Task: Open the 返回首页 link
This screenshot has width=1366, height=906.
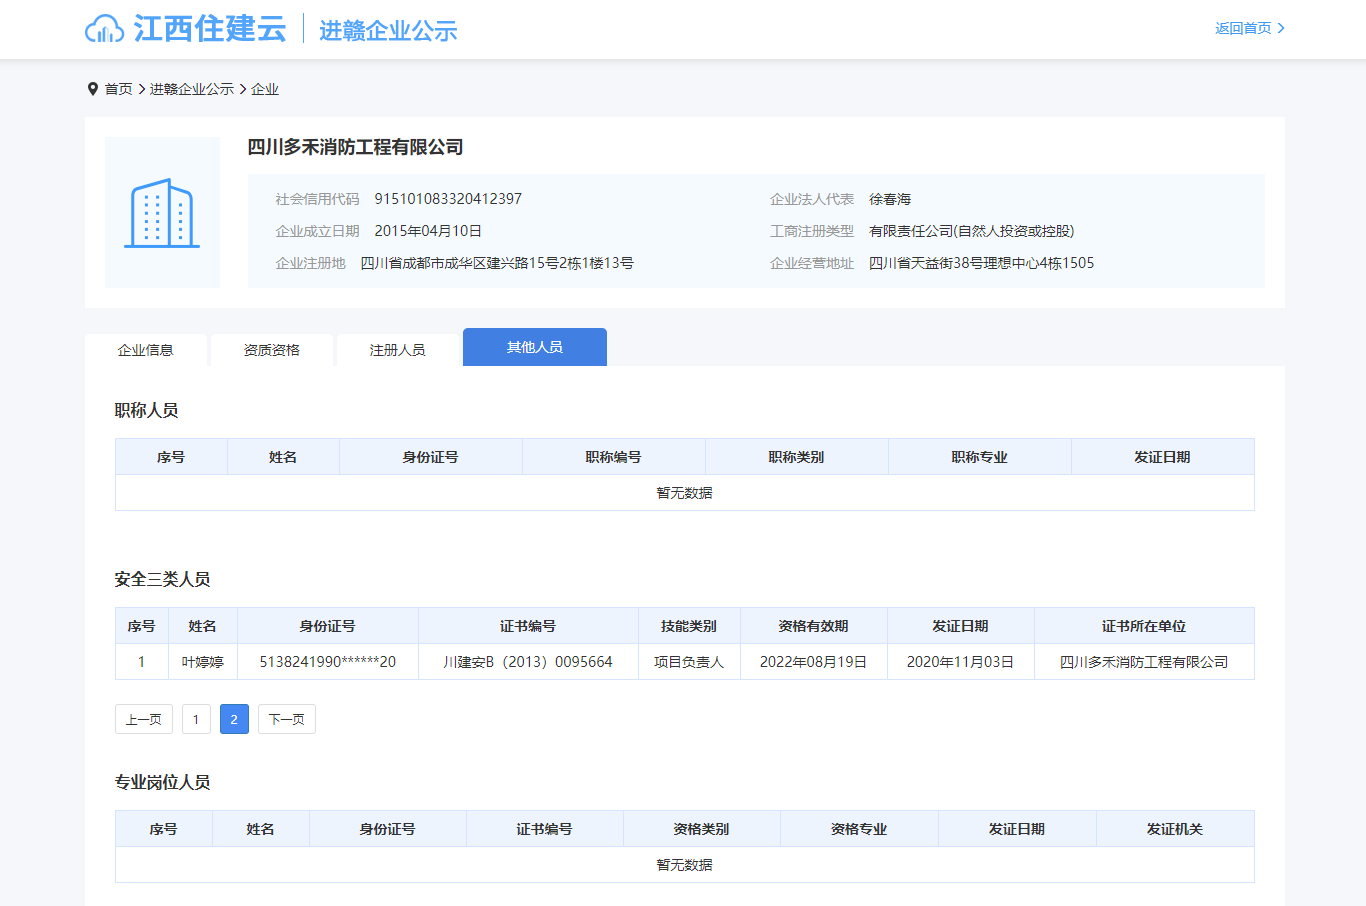Action: pos(1243,28)
